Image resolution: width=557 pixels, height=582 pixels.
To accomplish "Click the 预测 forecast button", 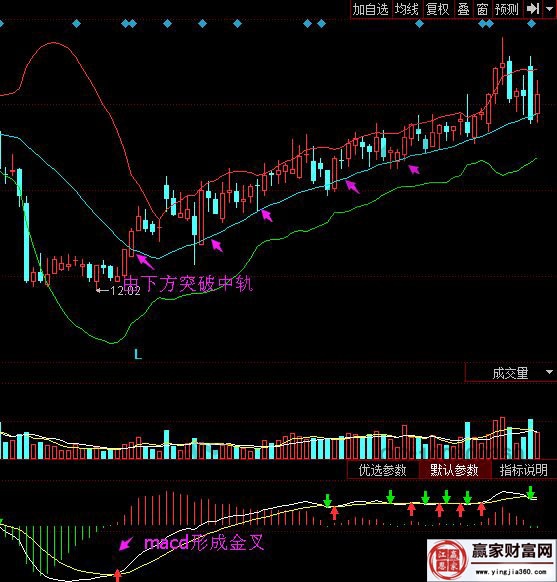I will click(x=507, y=9).
